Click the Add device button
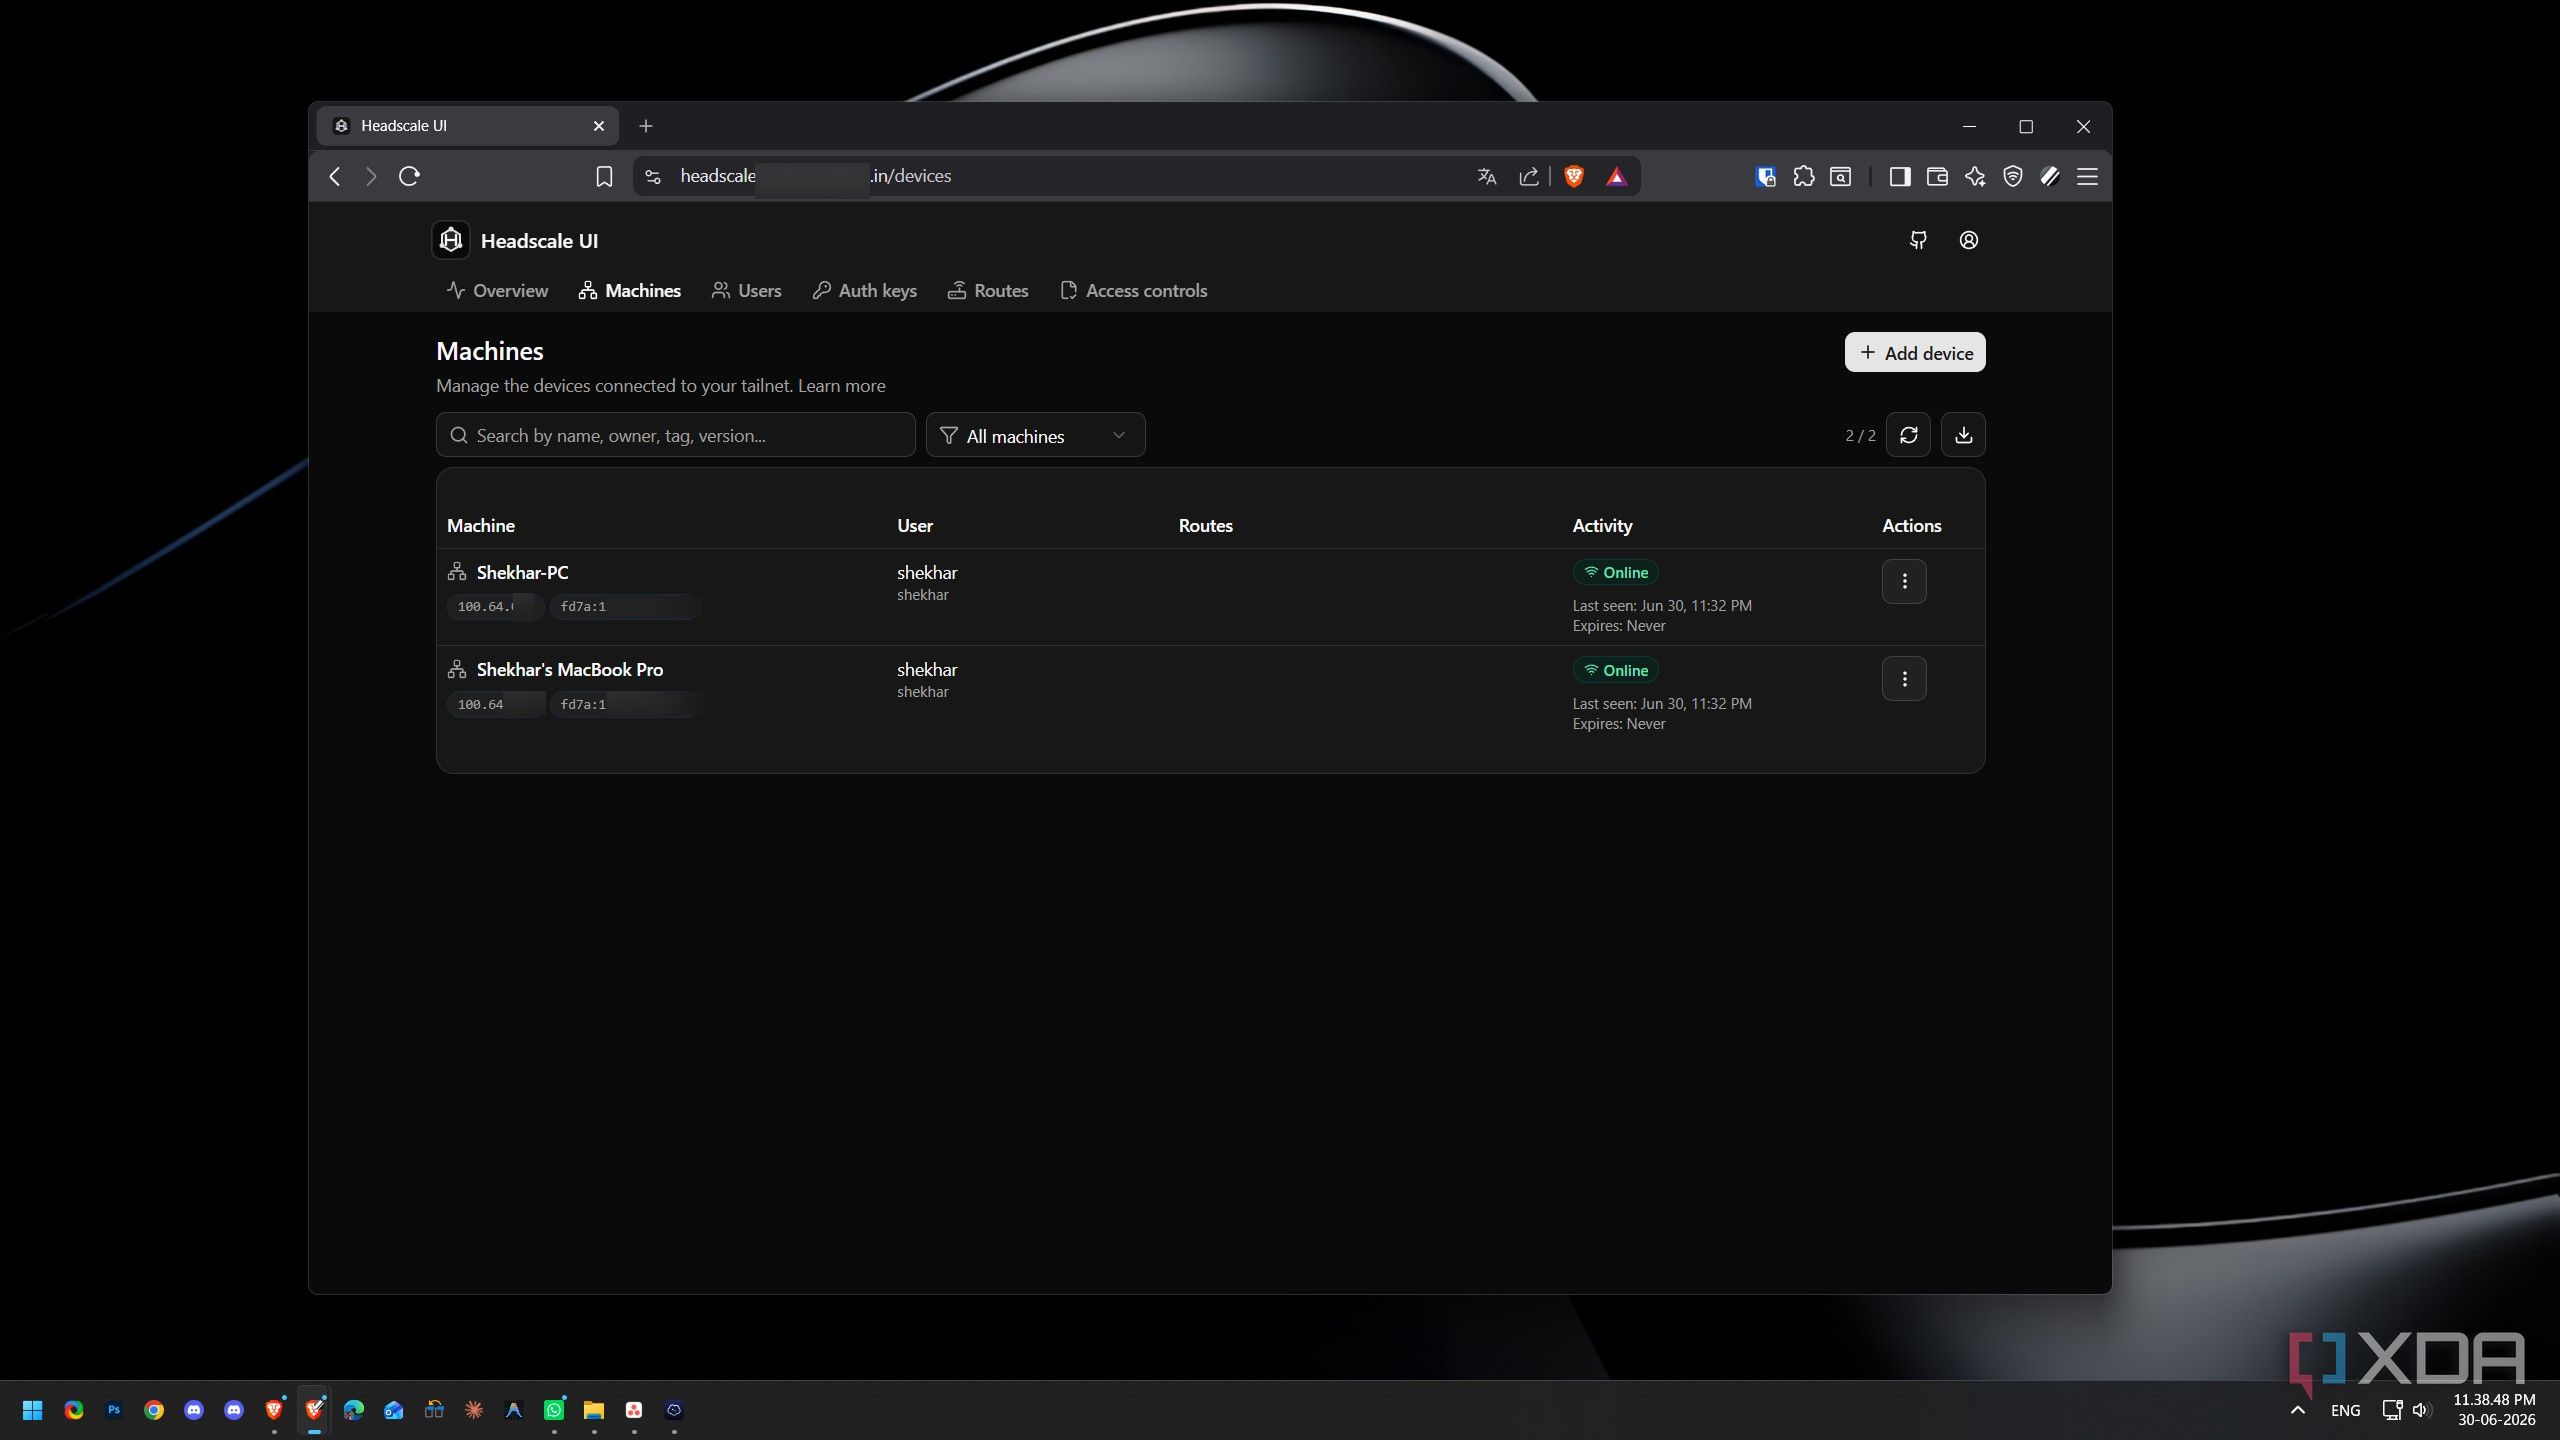Screen dimensions: 2560x1440 click(x=1914, y=352)
